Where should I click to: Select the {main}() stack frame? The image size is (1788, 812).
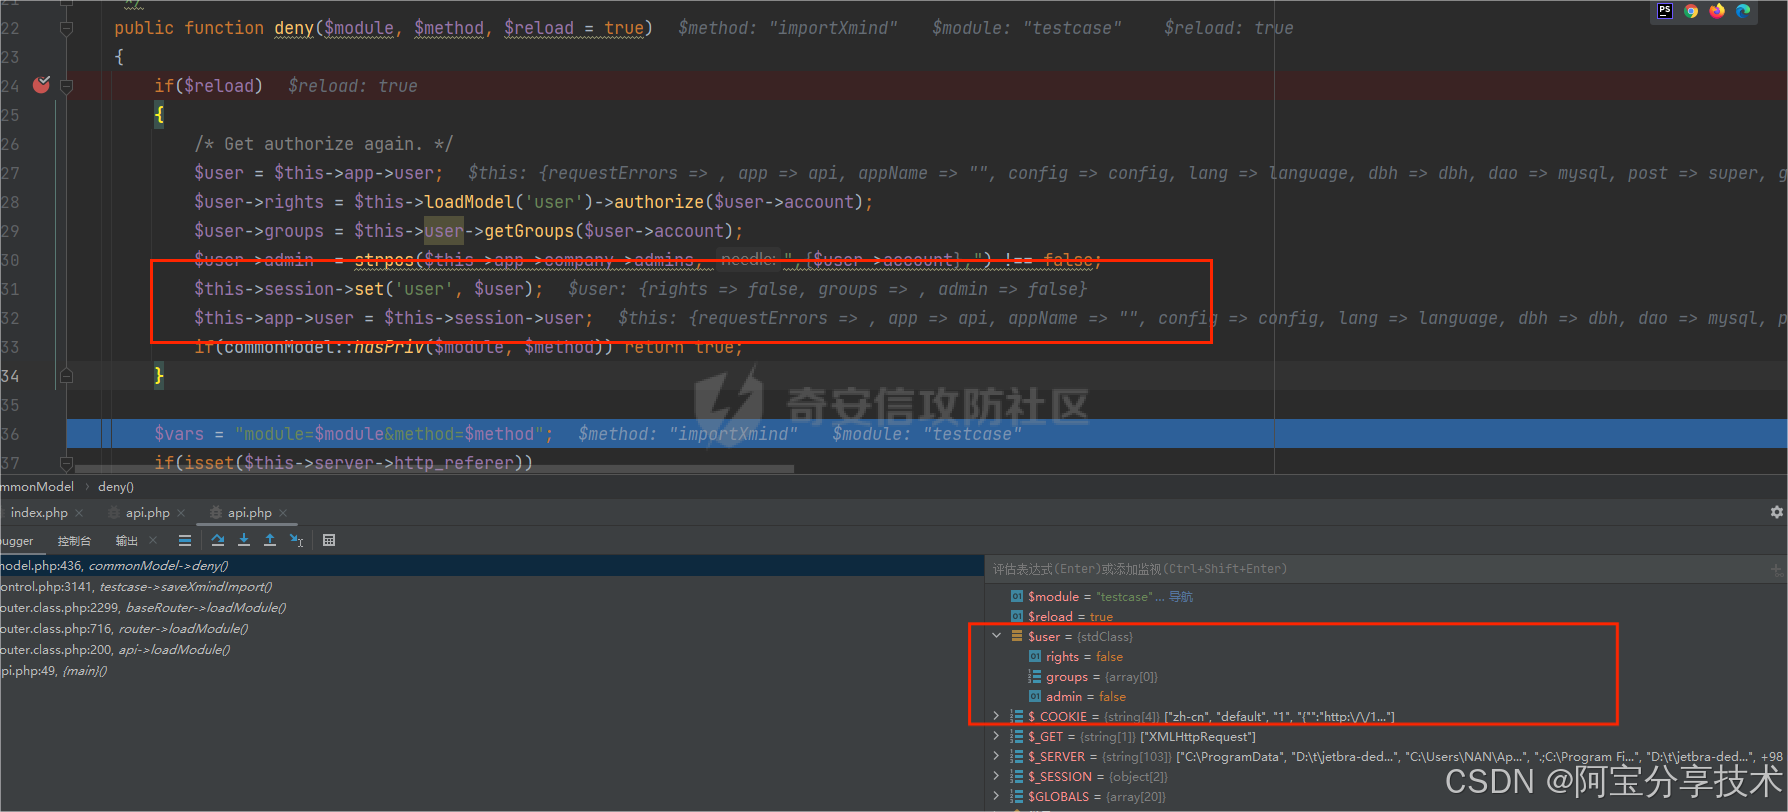492,671
